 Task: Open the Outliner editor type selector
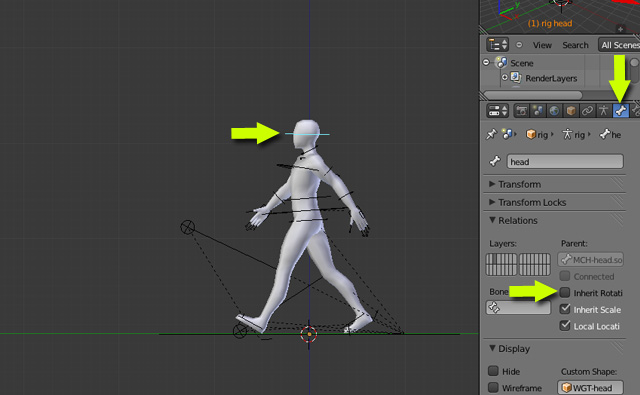(x=497, y=44)
